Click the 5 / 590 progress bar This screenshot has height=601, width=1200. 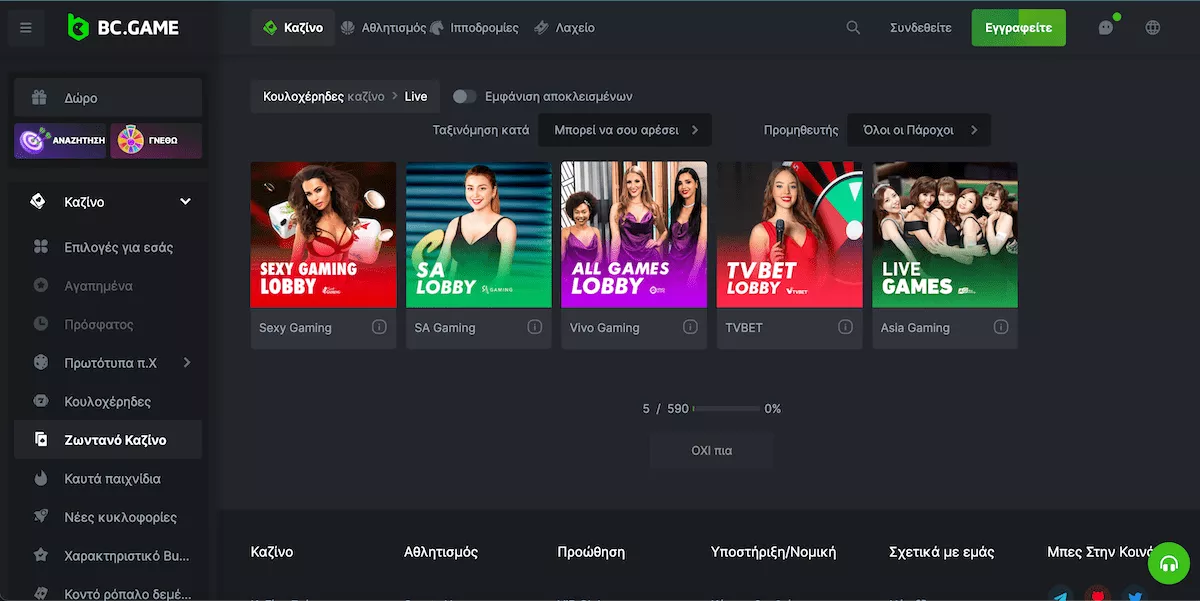pos(726,409)
